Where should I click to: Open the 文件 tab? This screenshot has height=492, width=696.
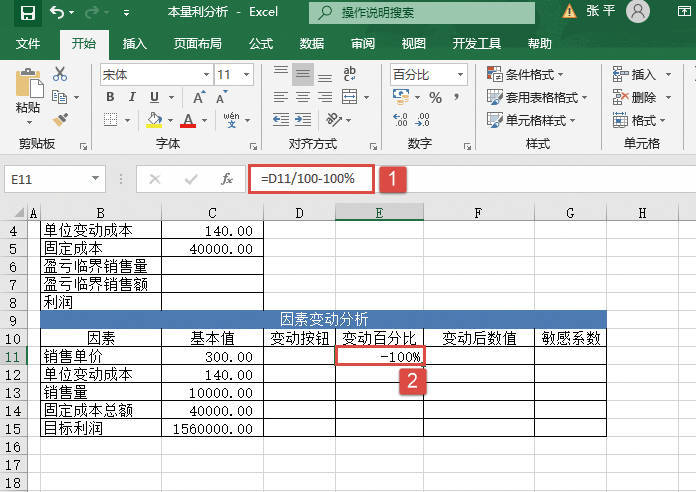28,44
